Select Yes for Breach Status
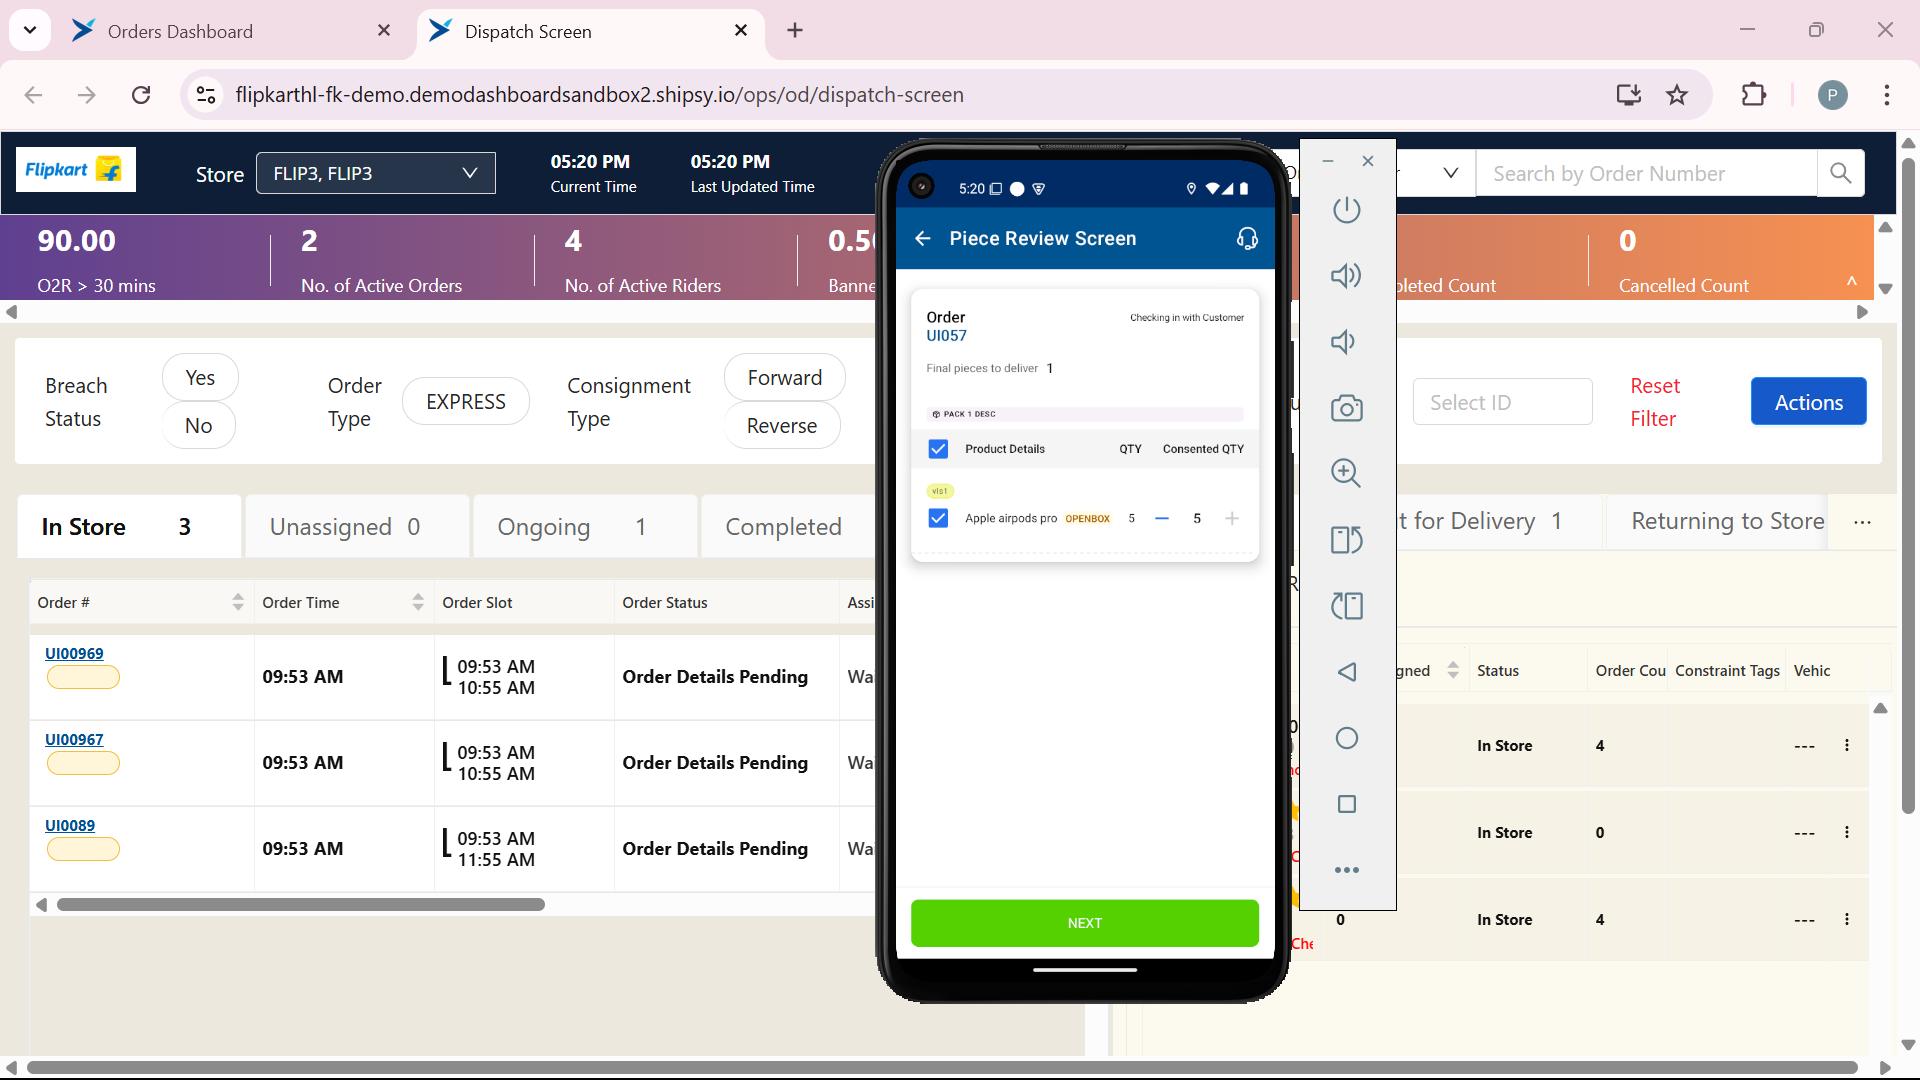Screen dimensions: 1920x1080 tap(200, 378)
